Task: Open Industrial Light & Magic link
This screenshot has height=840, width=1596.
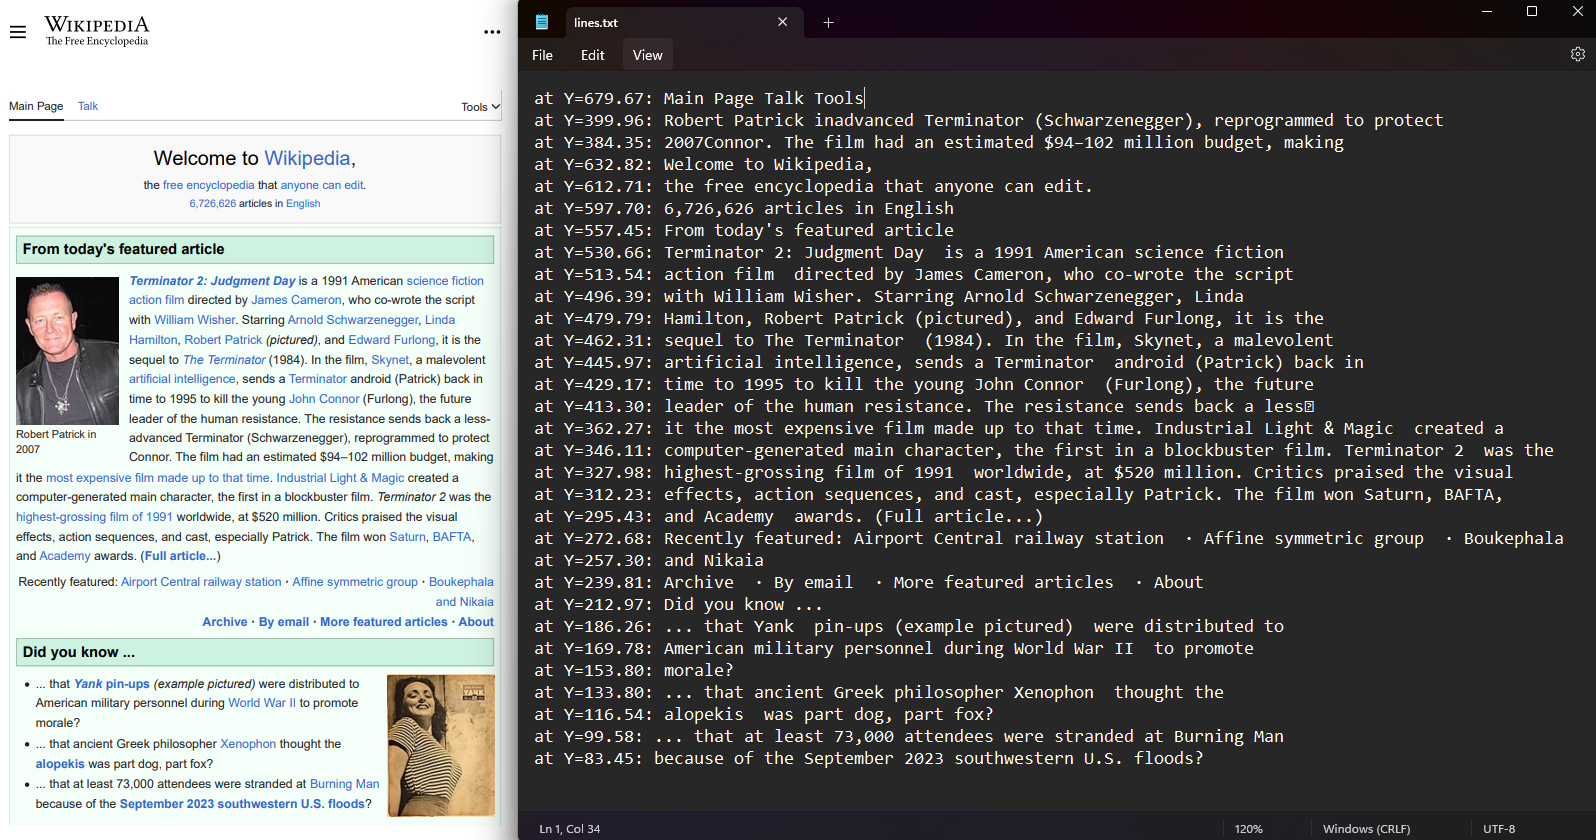Action: pyautogui.click(x=340, y=478)
